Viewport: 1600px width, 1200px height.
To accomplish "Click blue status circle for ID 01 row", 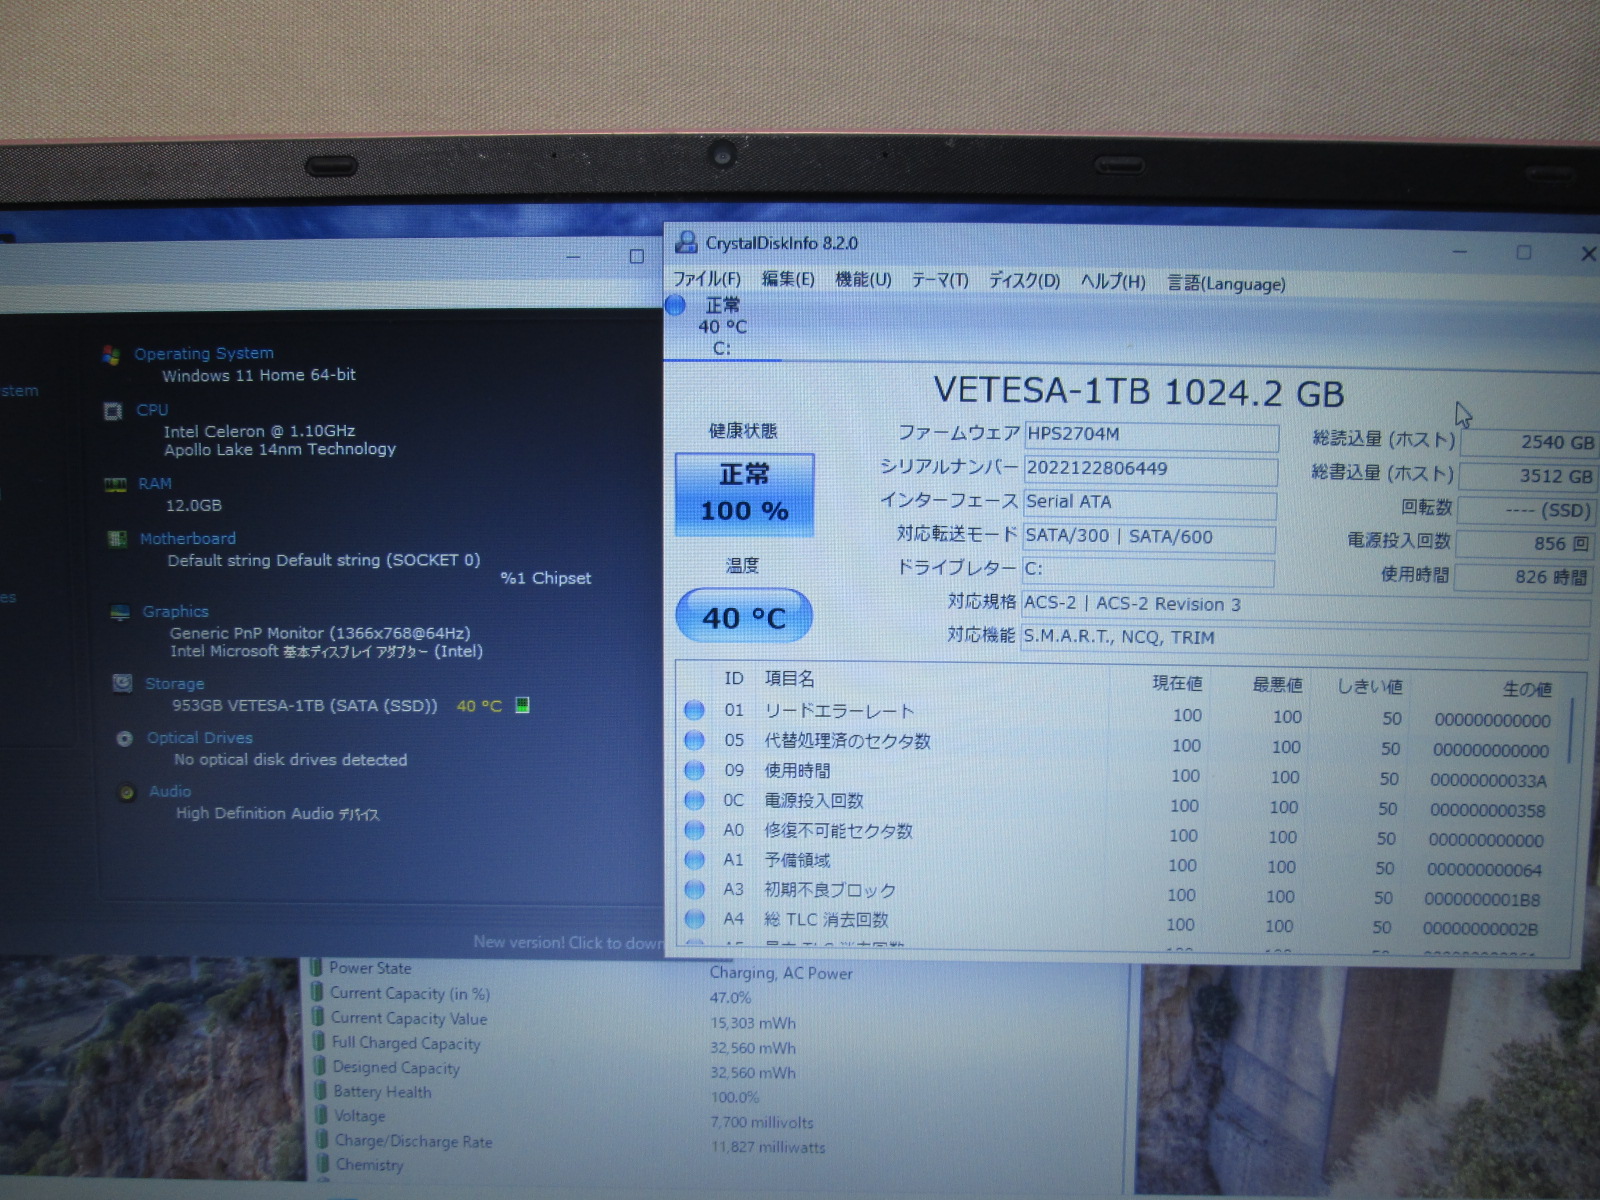I will pos(694,710).
